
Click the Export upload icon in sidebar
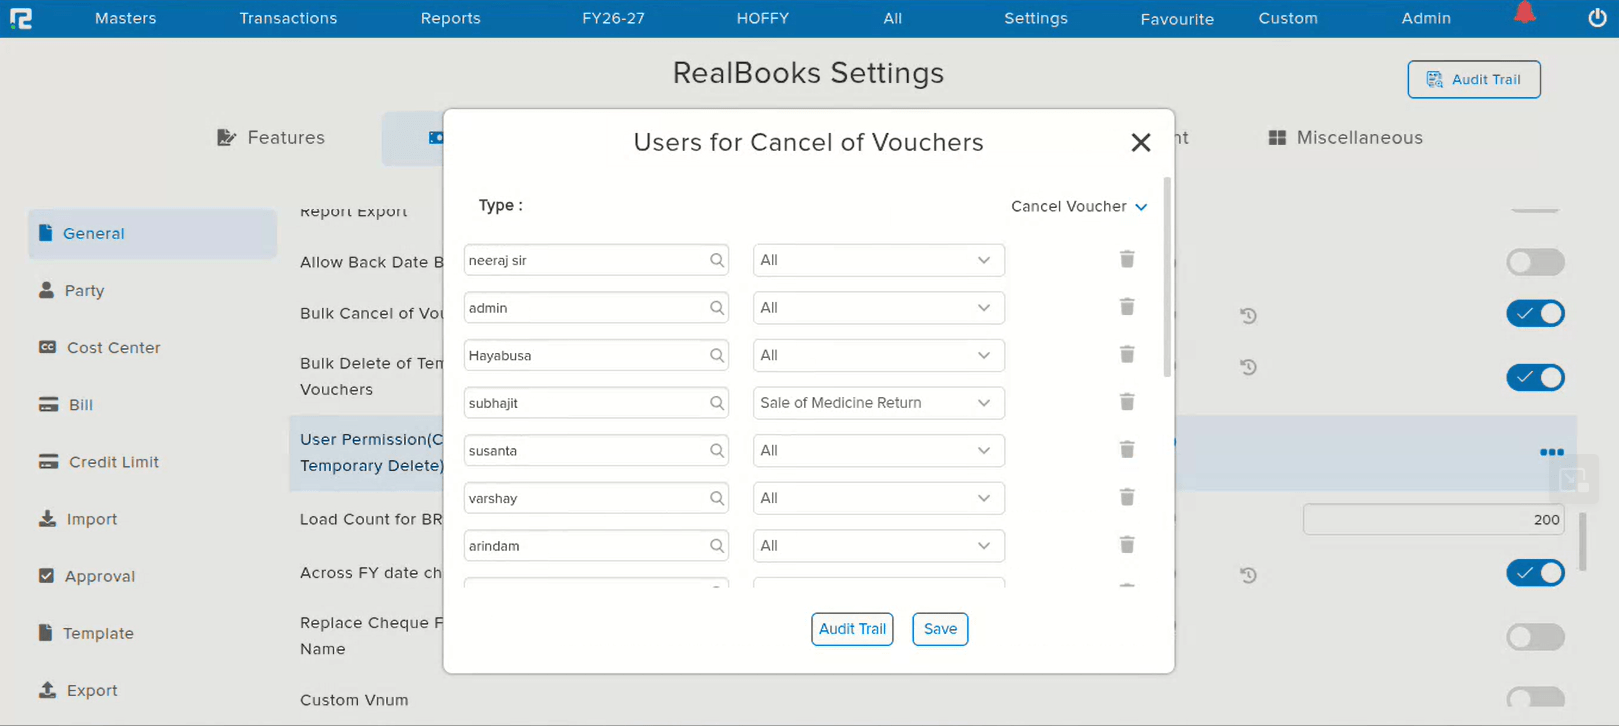[47, 690]
